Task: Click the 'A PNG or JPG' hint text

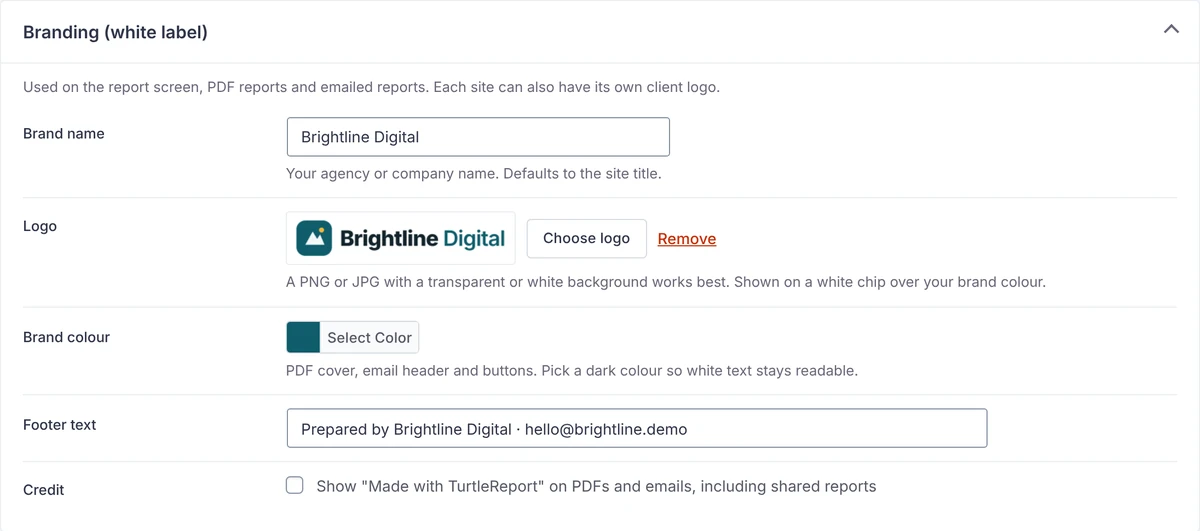Action: [666, 282]
